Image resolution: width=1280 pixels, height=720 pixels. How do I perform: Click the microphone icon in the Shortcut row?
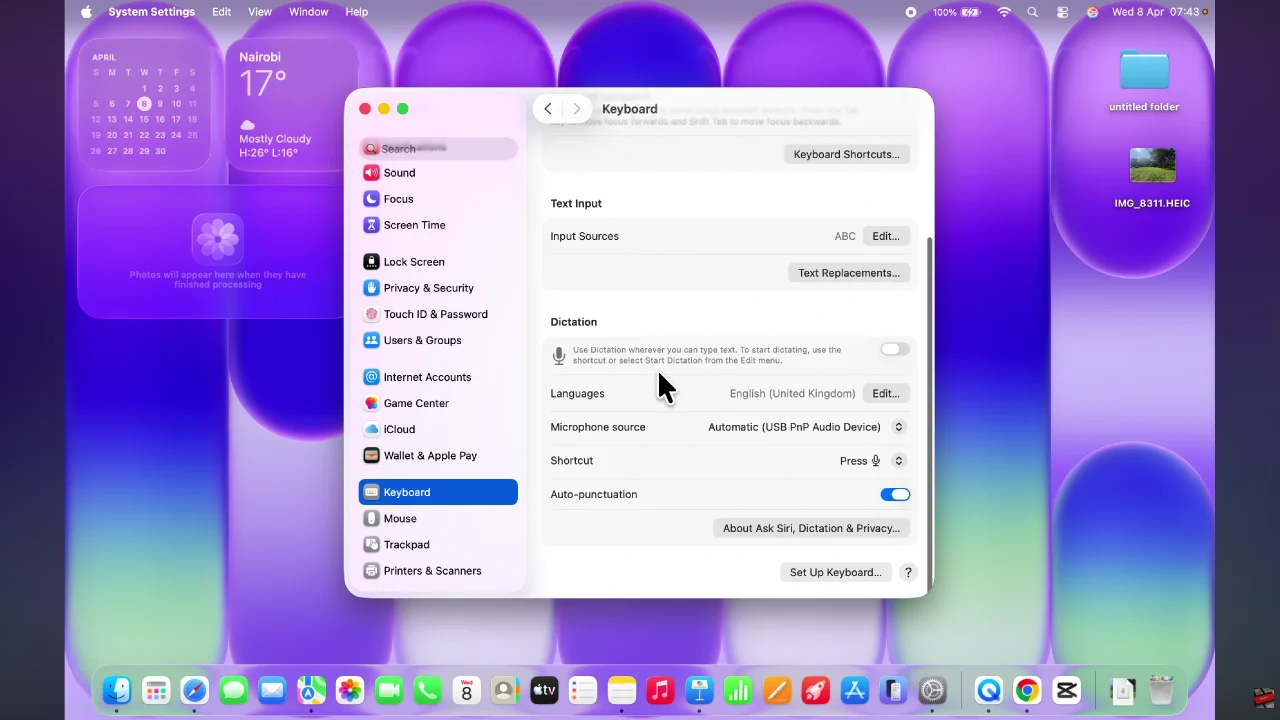point(875,460)
